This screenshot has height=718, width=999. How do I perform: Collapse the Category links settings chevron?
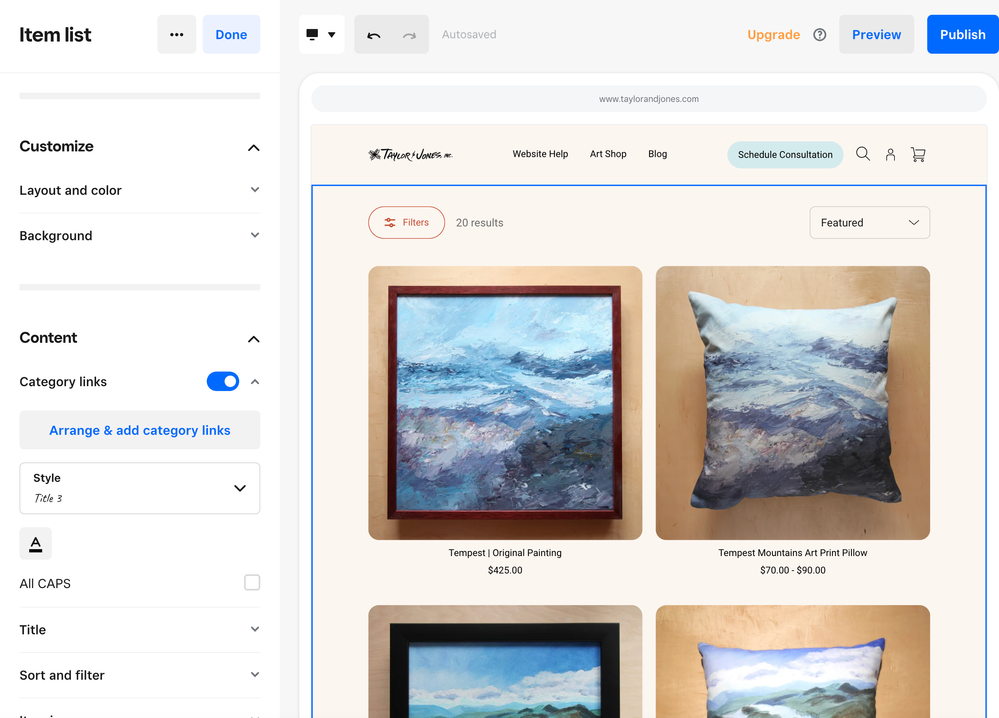(x=255, y=382)
